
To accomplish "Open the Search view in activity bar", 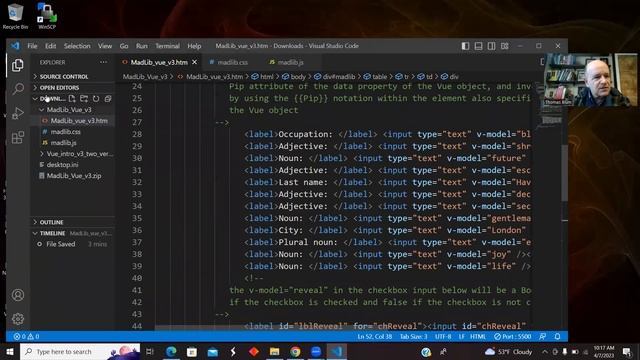I will (x=18, y=89).
